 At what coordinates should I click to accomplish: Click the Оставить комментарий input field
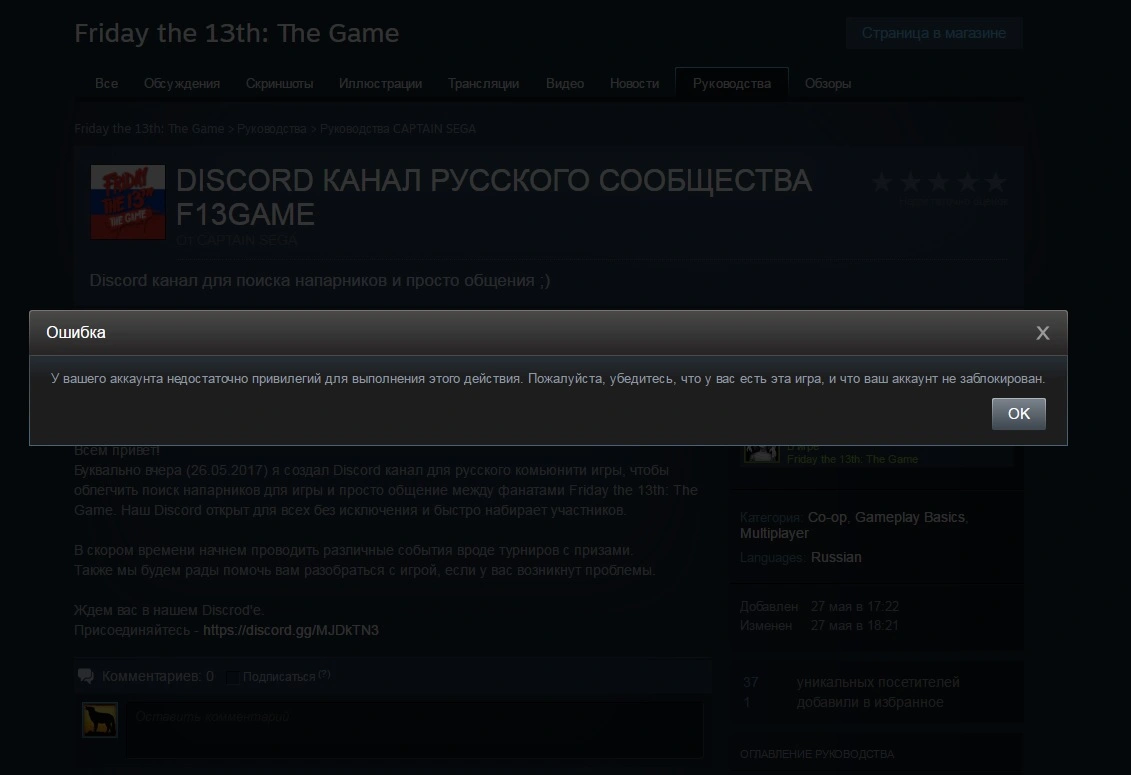pyautogui.click(x=414, y=729)
